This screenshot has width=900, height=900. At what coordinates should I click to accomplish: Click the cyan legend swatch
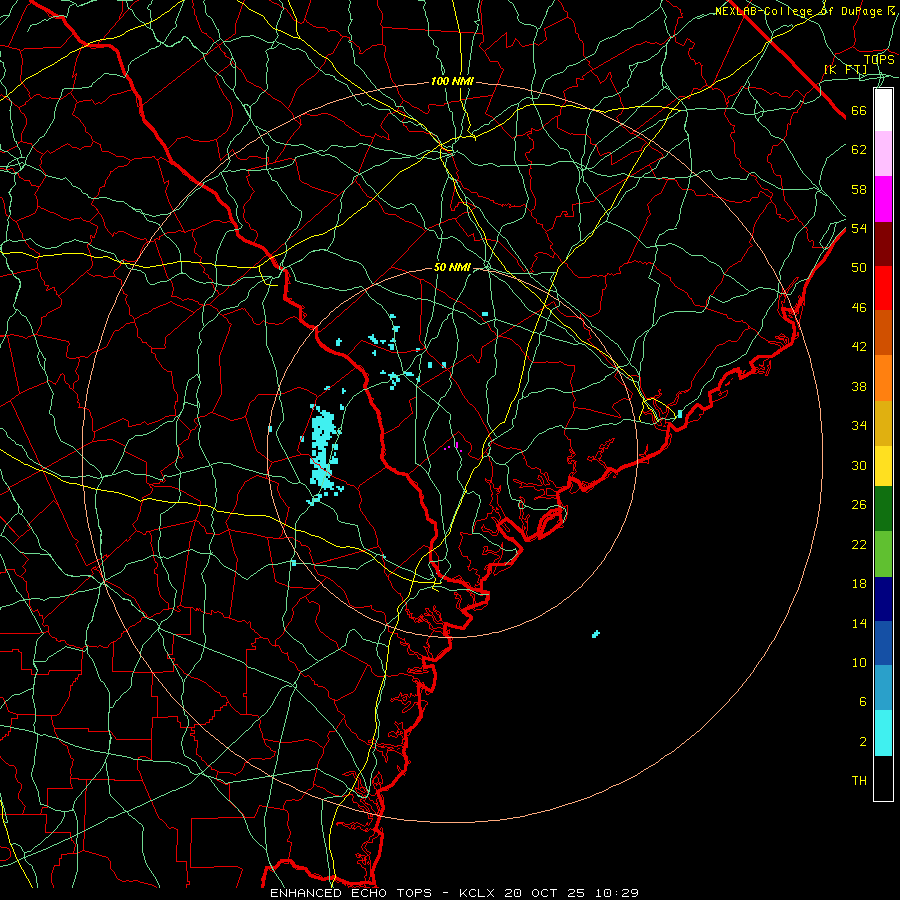pos(883,733)
